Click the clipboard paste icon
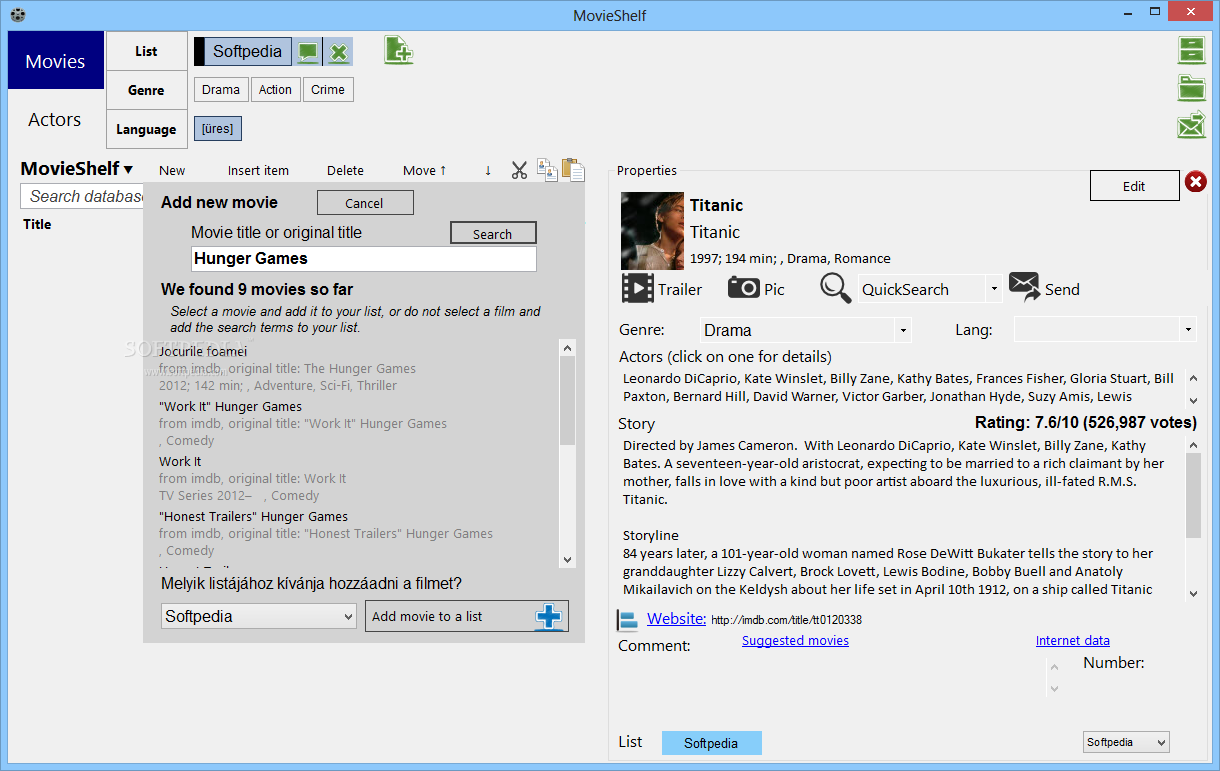Screen dimensions: 1220x771 pos(572,169)
